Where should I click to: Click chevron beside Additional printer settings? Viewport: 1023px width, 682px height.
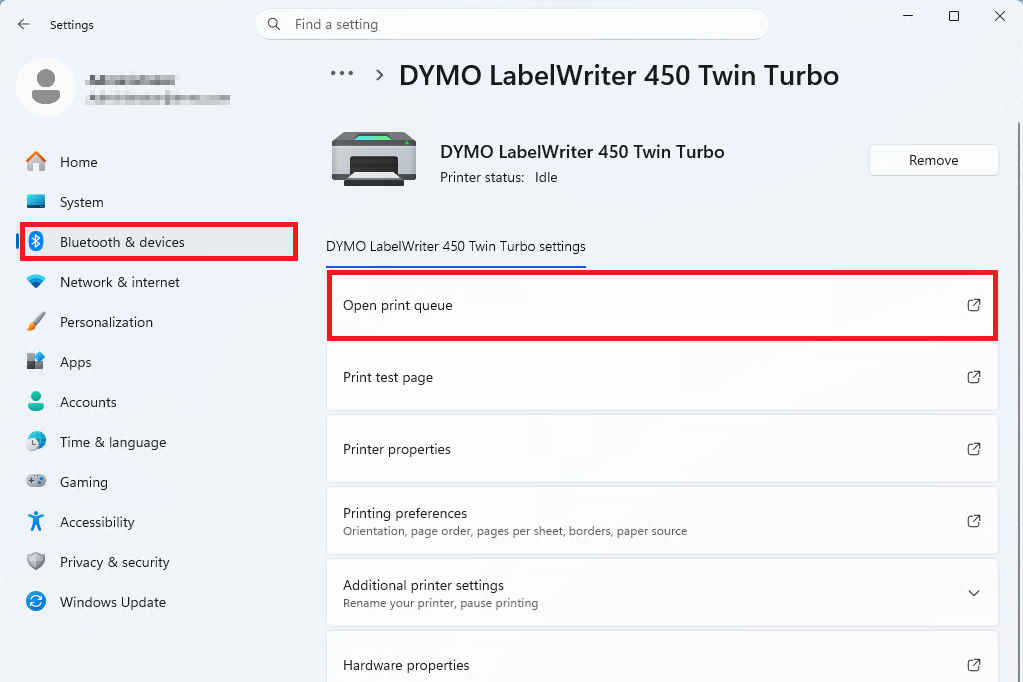tap(973, 593)
